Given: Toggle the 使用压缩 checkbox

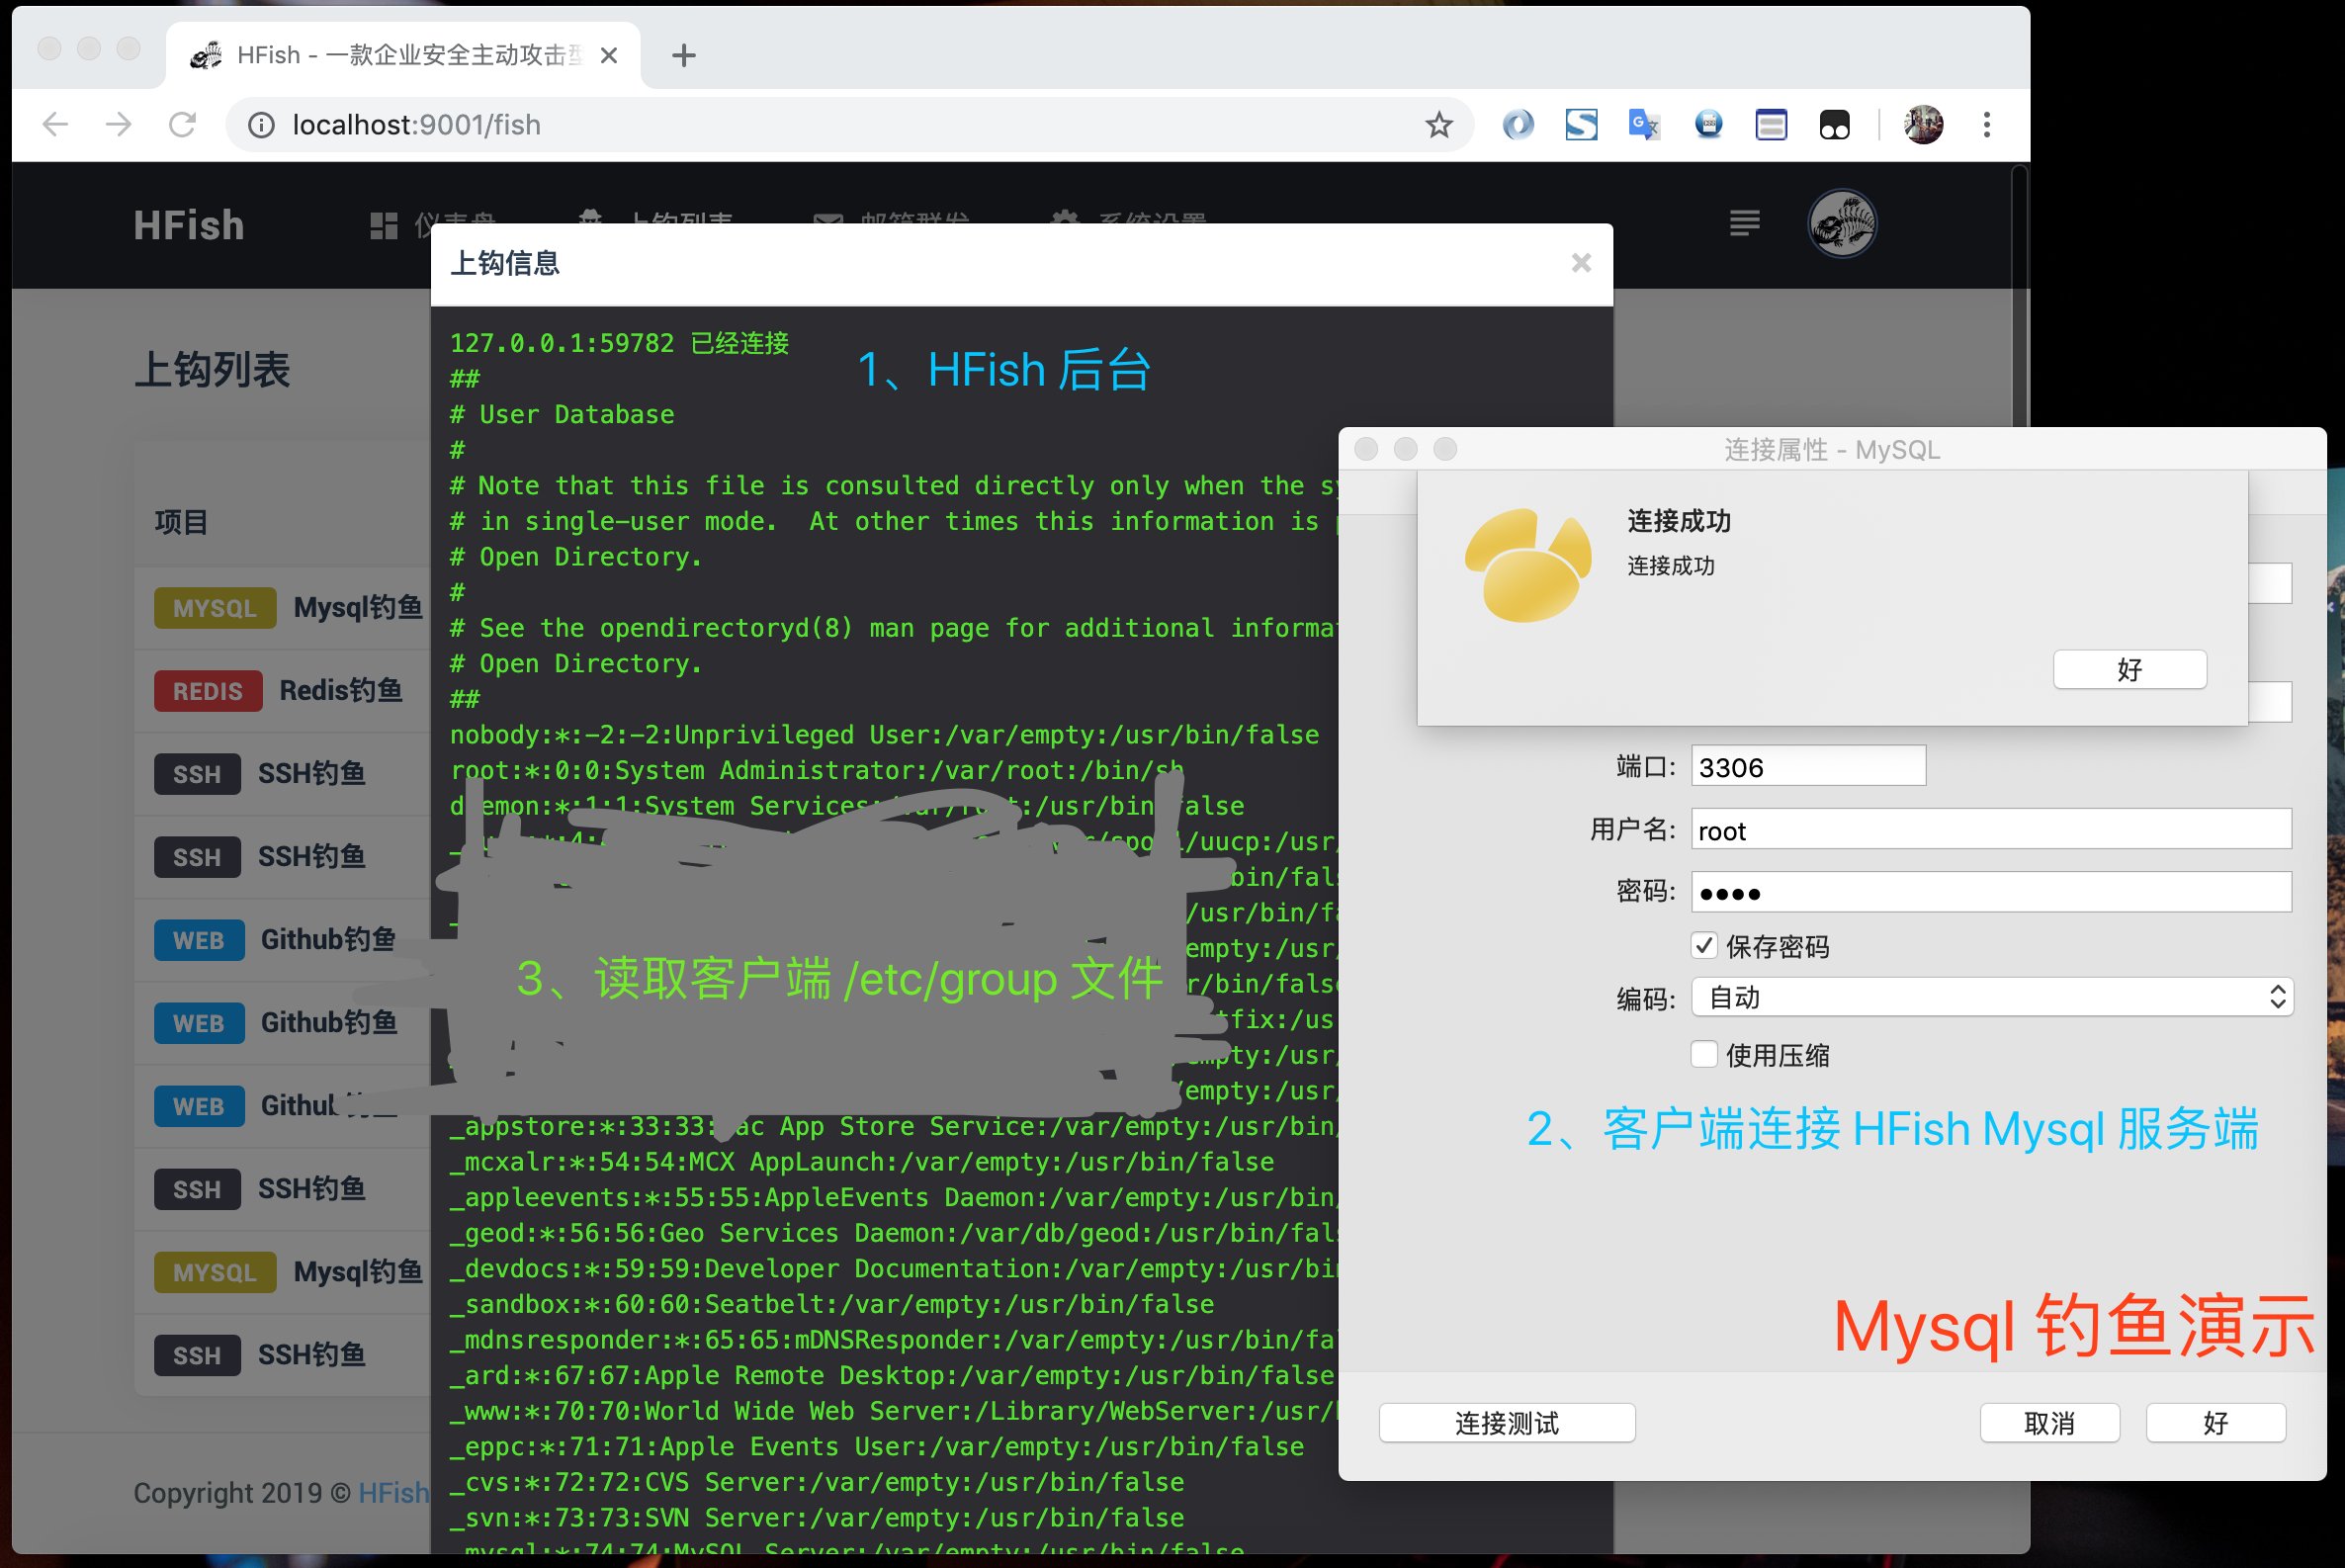Looking at the screenshot, I should point(1705,1054).
